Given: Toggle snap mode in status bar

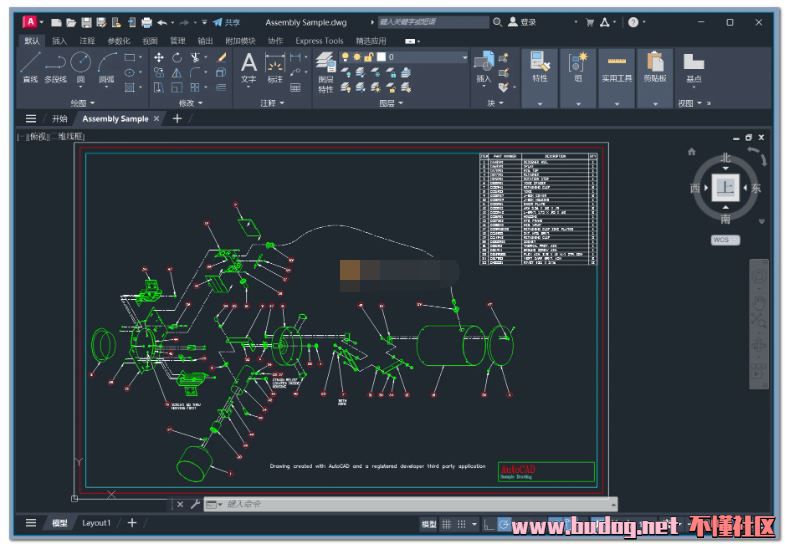Looking at the screenshot, I should [461, 524].
